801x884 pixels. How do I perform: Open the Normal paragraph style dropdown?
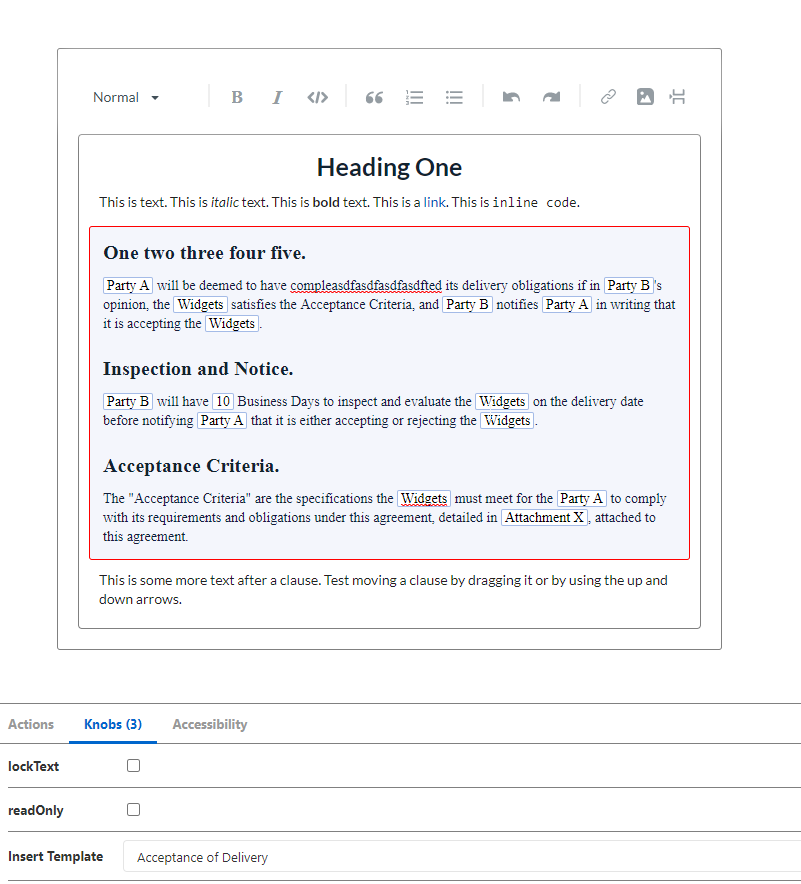coord(124,97)
